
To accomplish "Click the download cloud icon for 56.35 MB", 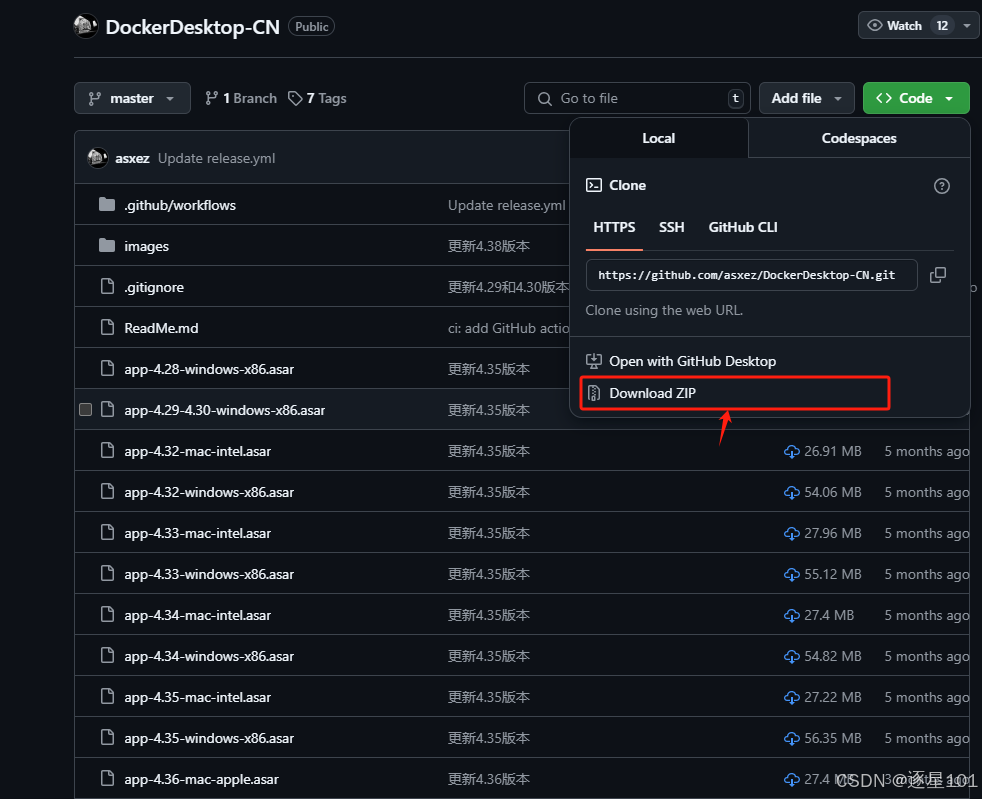I will tap(792, 738).
